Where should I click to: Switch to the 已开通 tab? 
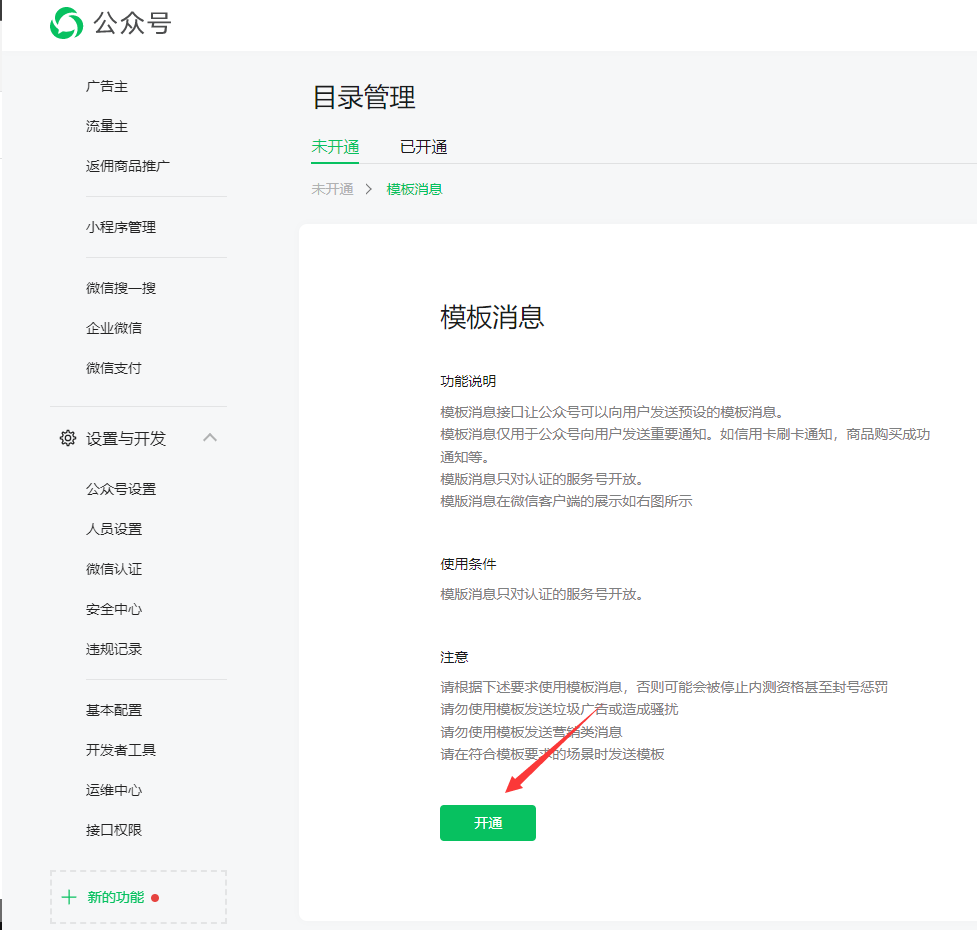coord(424,147)
